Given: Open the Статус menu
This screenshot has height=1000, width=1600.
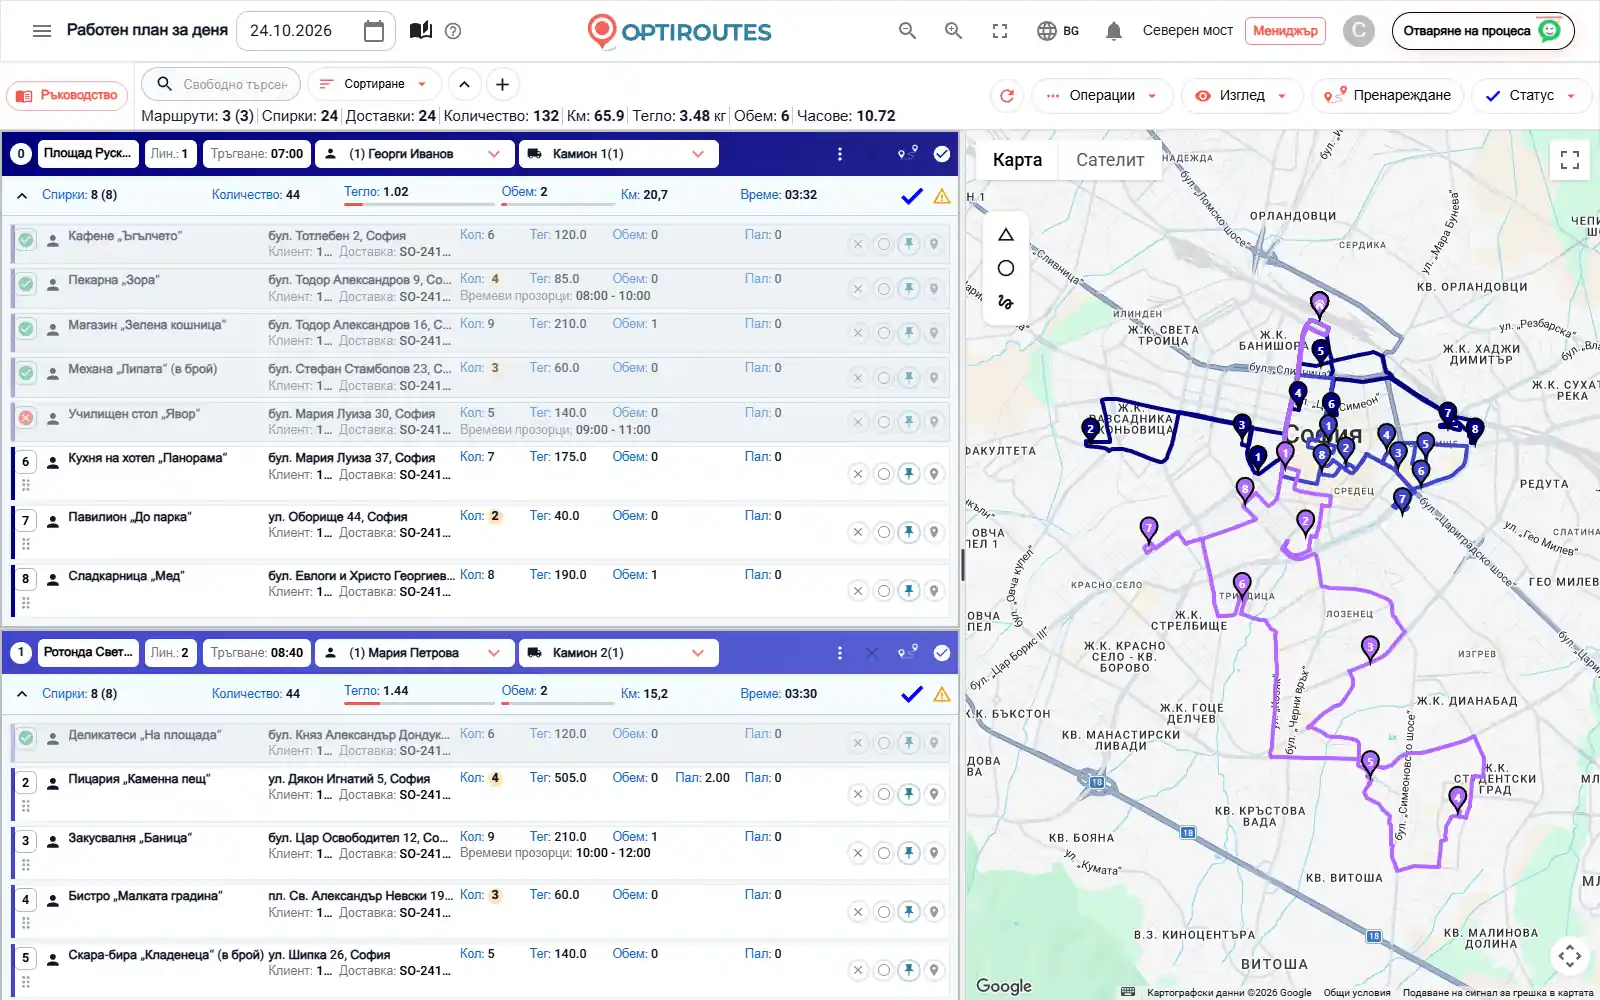Looking at the screenshot, I should click(x=1531, y=96).
